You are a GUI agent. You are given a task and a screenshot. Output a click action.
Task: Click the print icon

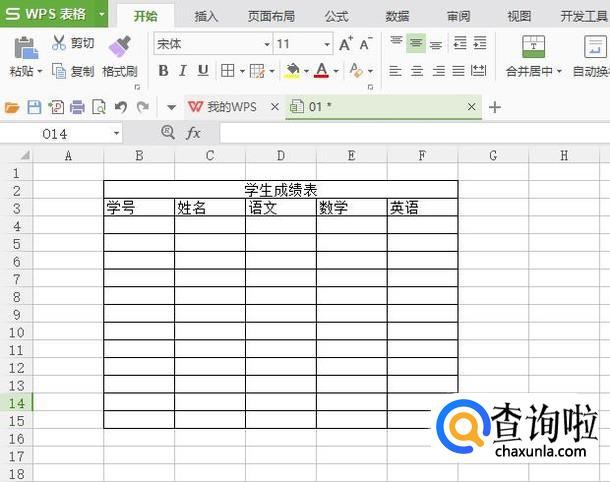tap(77, 107)
